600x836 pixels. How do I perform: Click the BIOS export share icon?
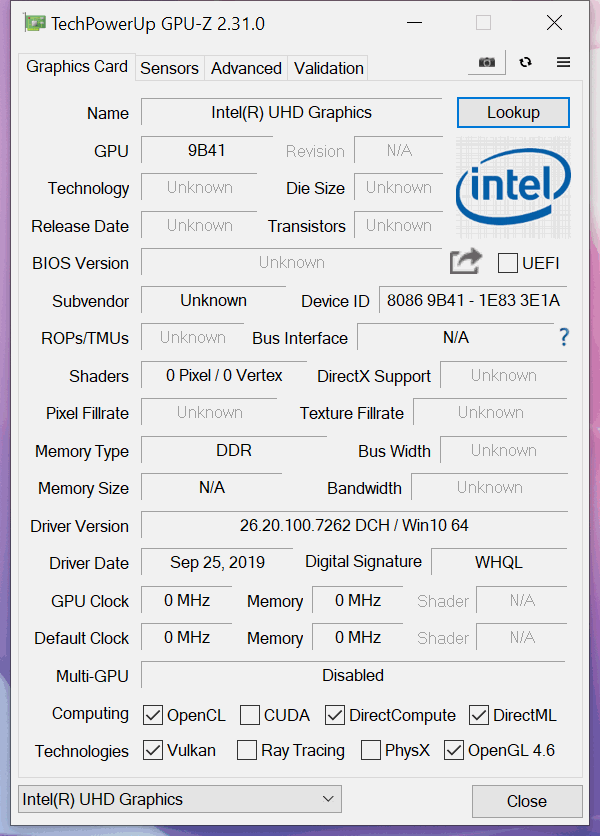pos(465,262)
